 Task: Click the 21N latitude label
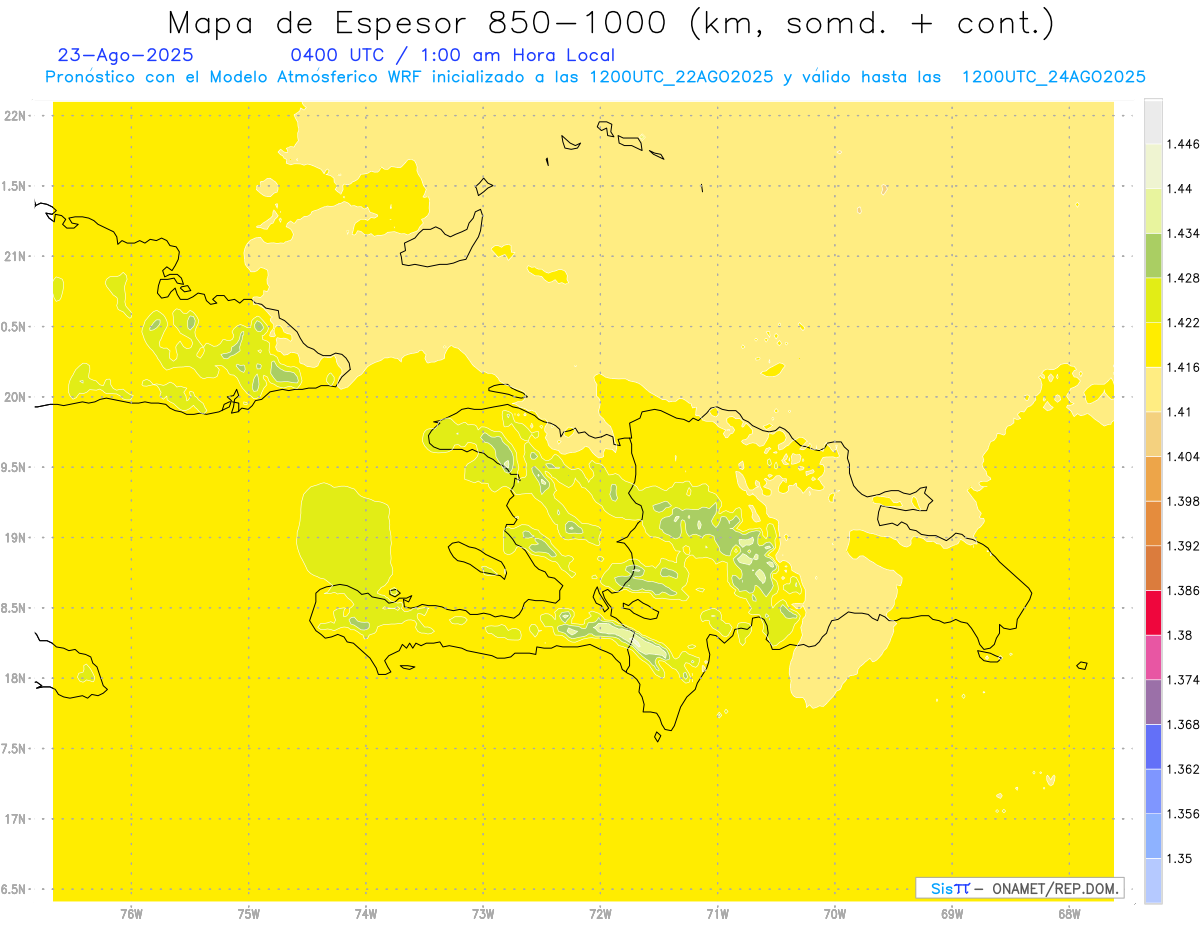[14, 256]
